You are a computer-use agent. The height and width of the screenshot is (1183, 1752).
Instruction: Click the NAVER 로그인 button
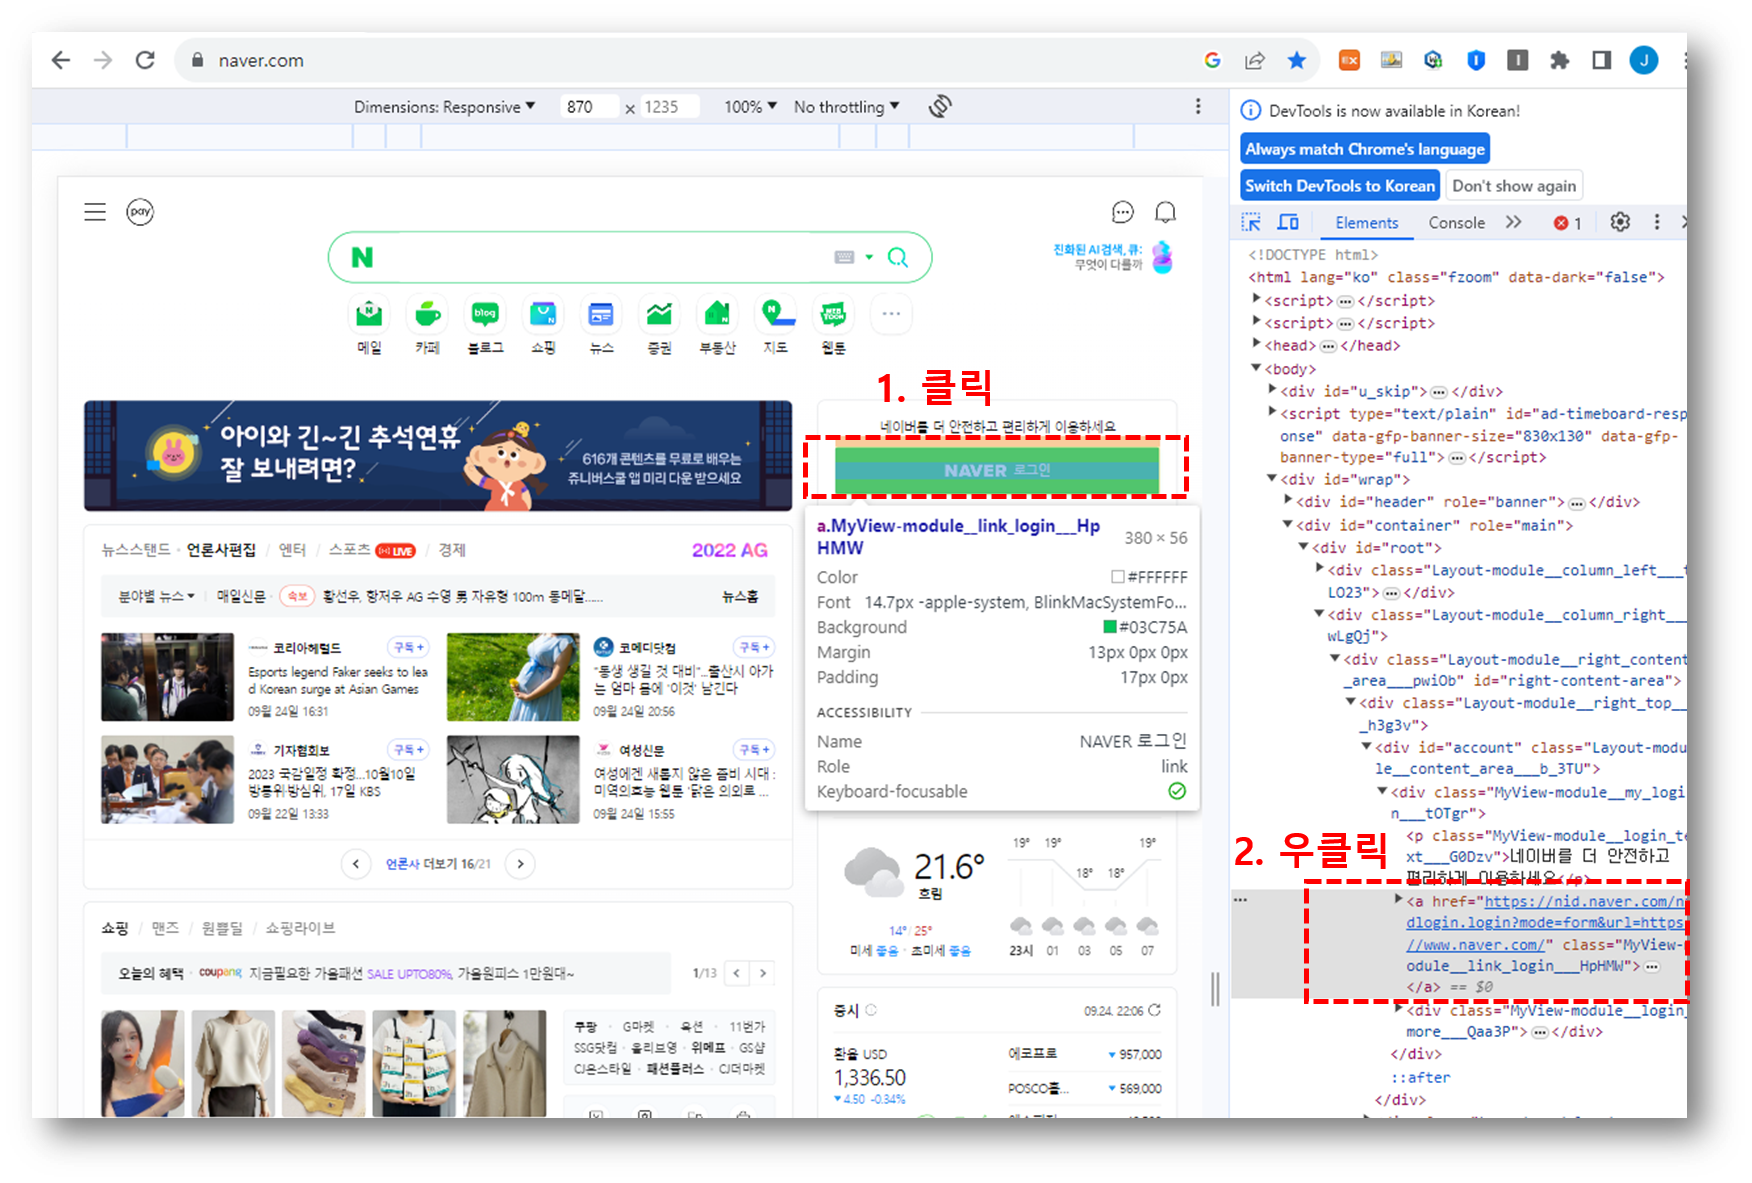click(x=996, y=470)
